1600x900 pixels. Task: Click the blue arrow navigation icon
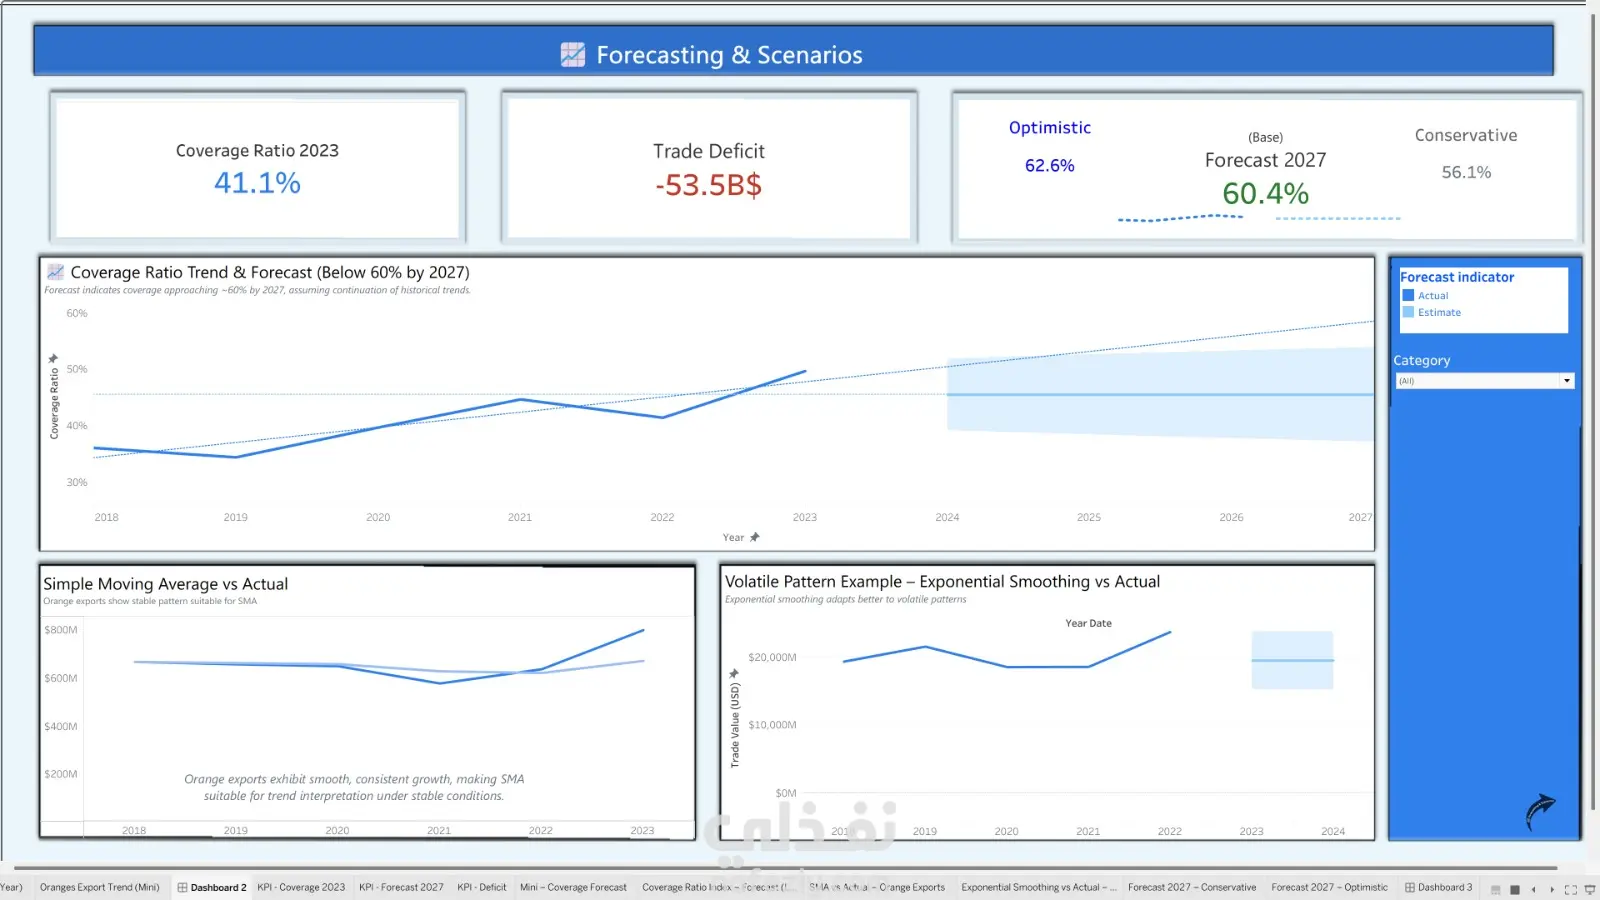(1541, 812)
